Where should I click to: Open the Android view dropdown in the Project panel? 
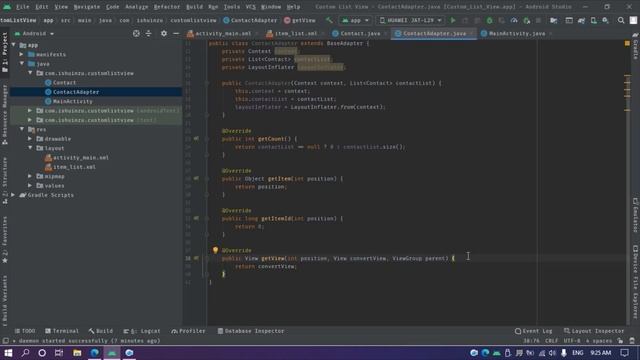(x=34, y=33)
